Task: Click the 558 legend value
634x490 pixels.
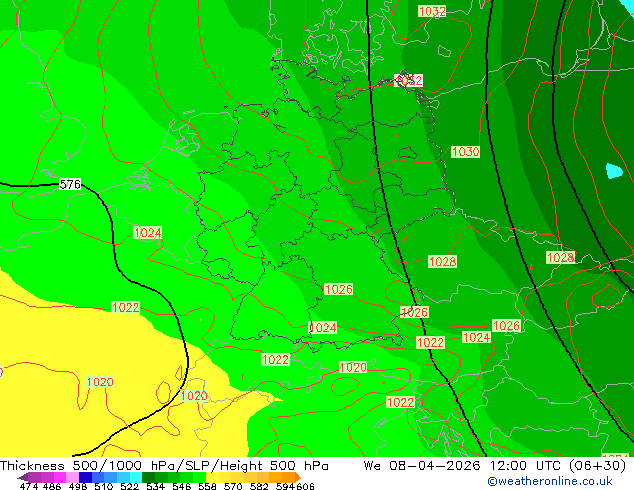Action: coord(207,486)
